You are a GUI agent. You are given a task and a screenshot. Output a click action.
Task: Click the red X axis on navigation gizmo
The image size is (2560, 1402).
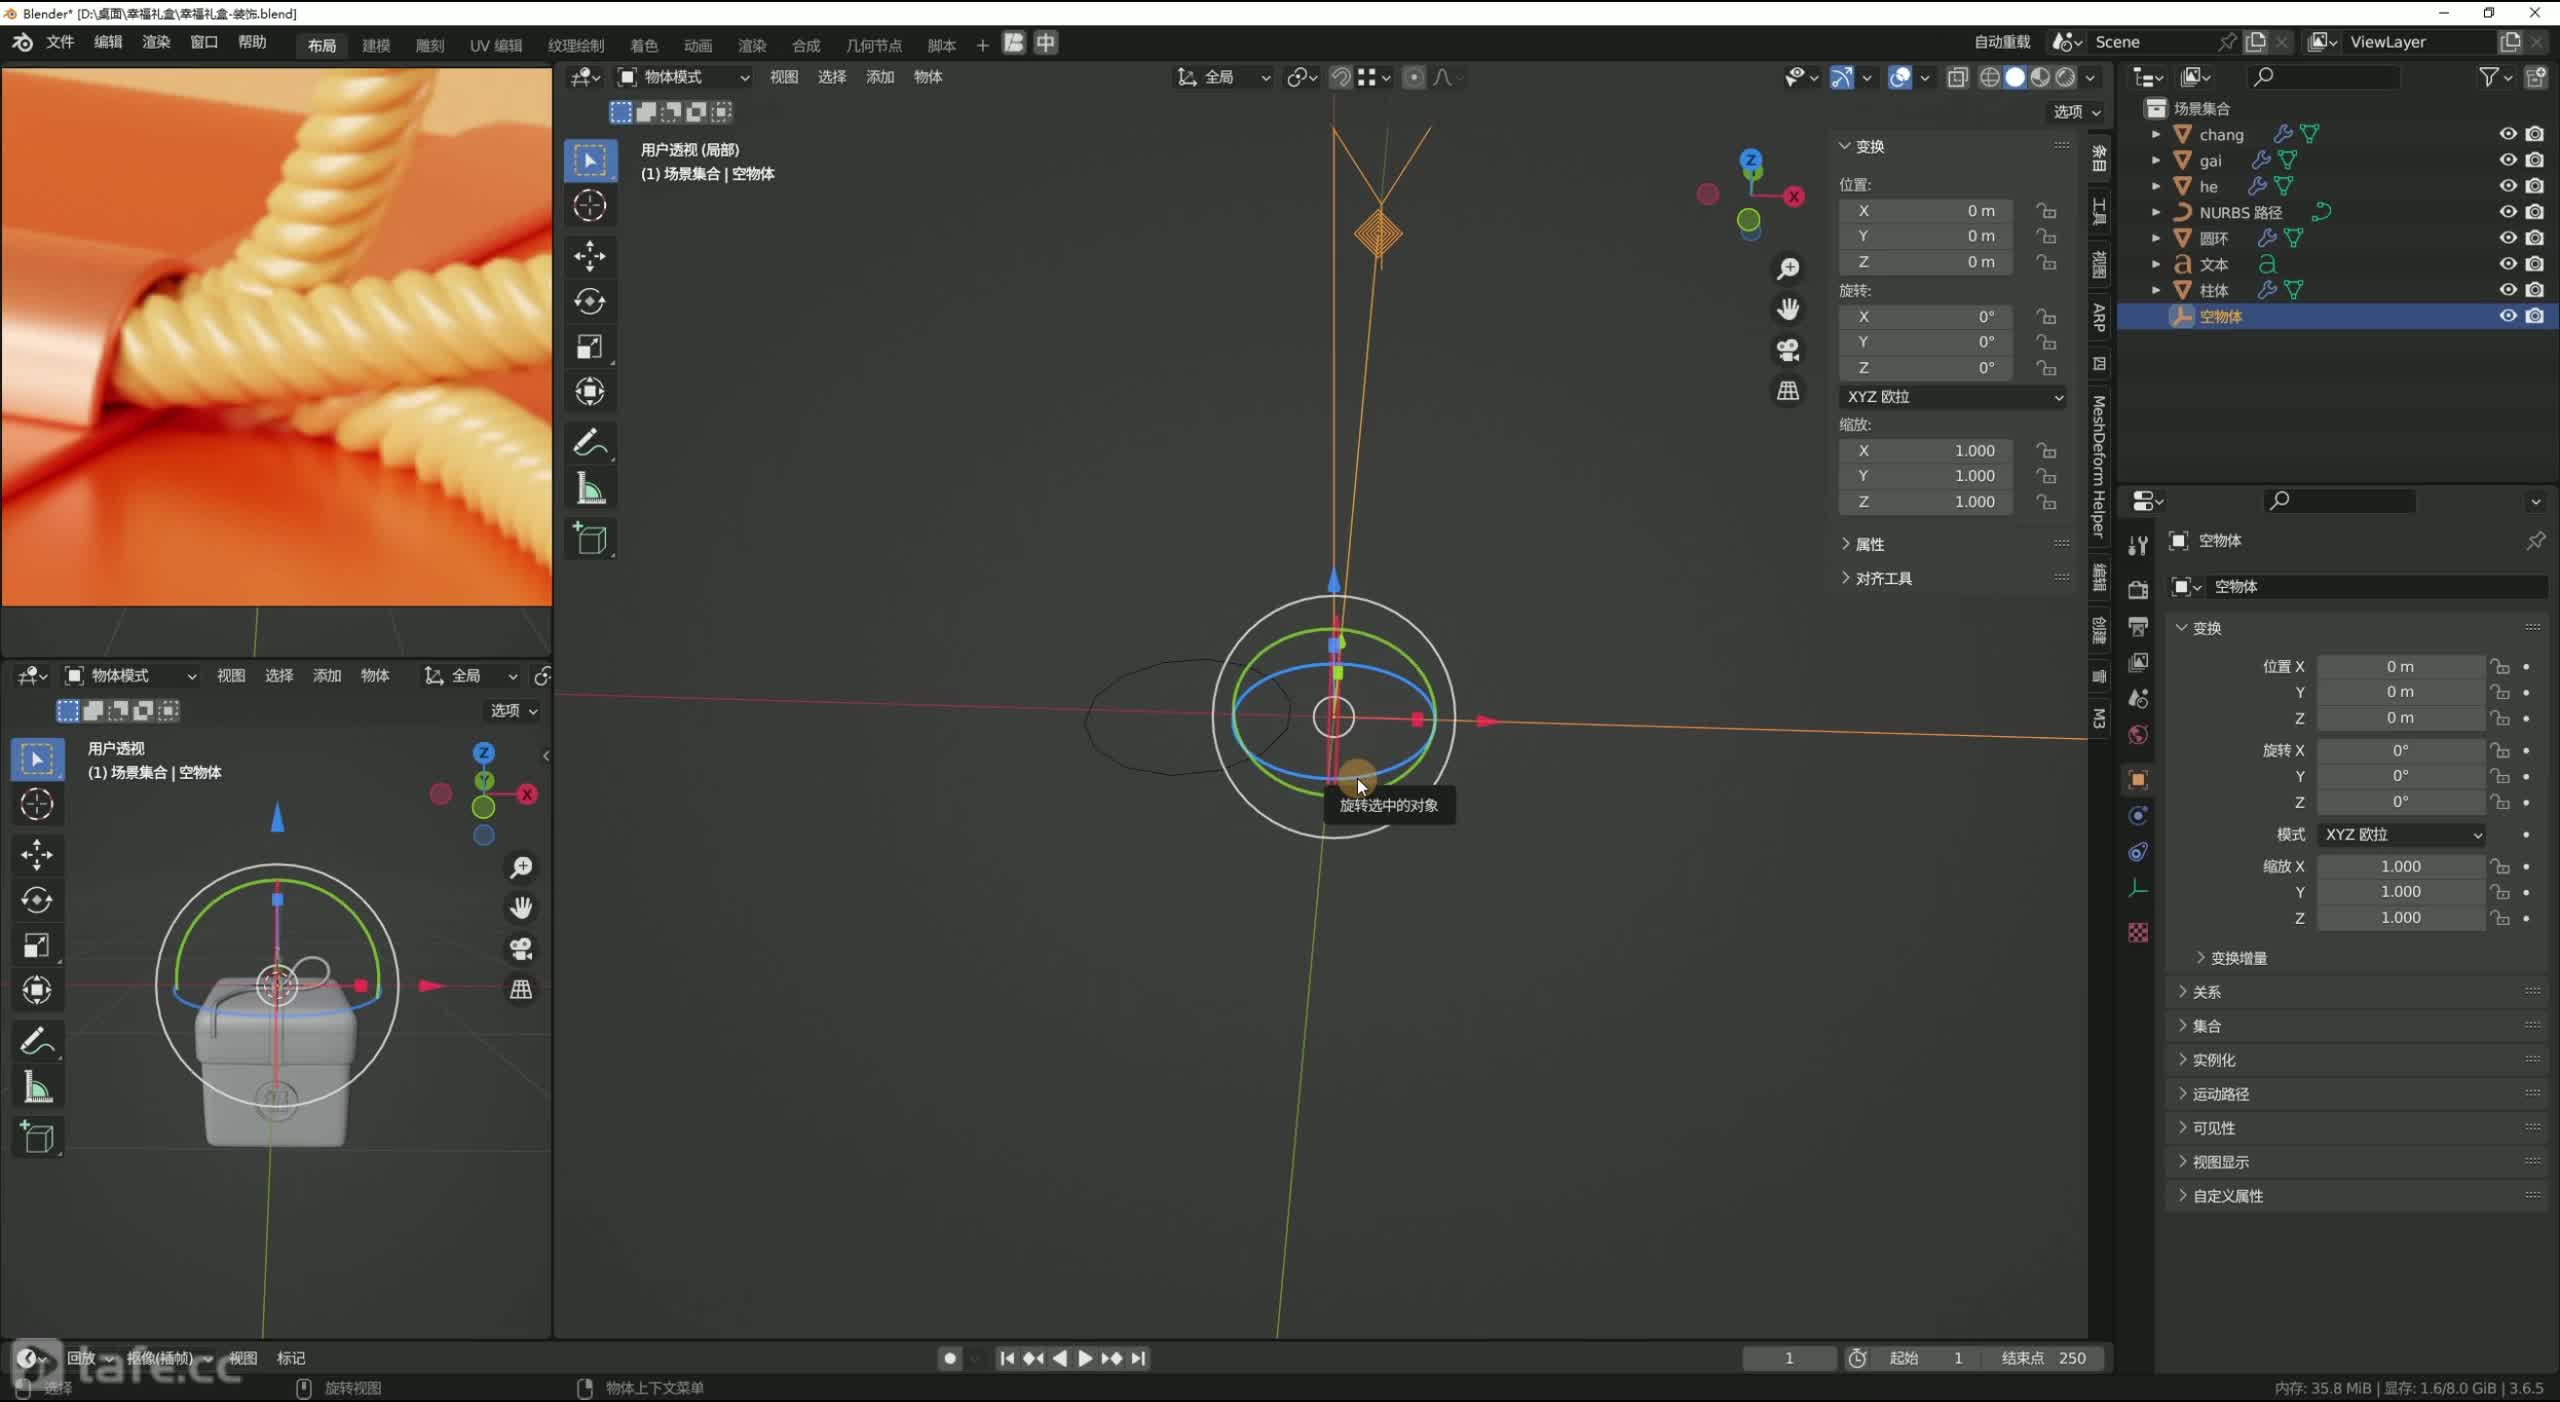pos(1795,197)
